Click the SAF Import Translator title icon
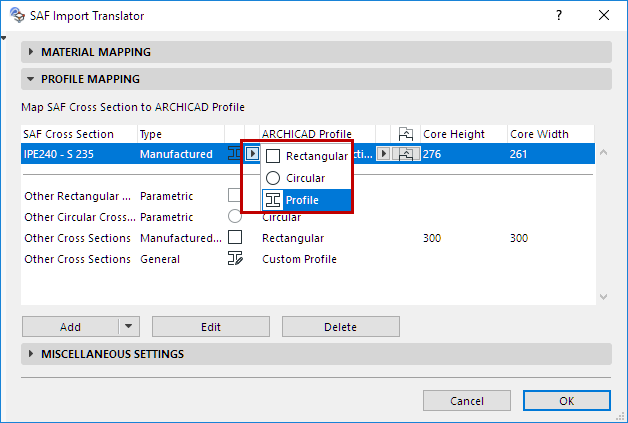 17,15
